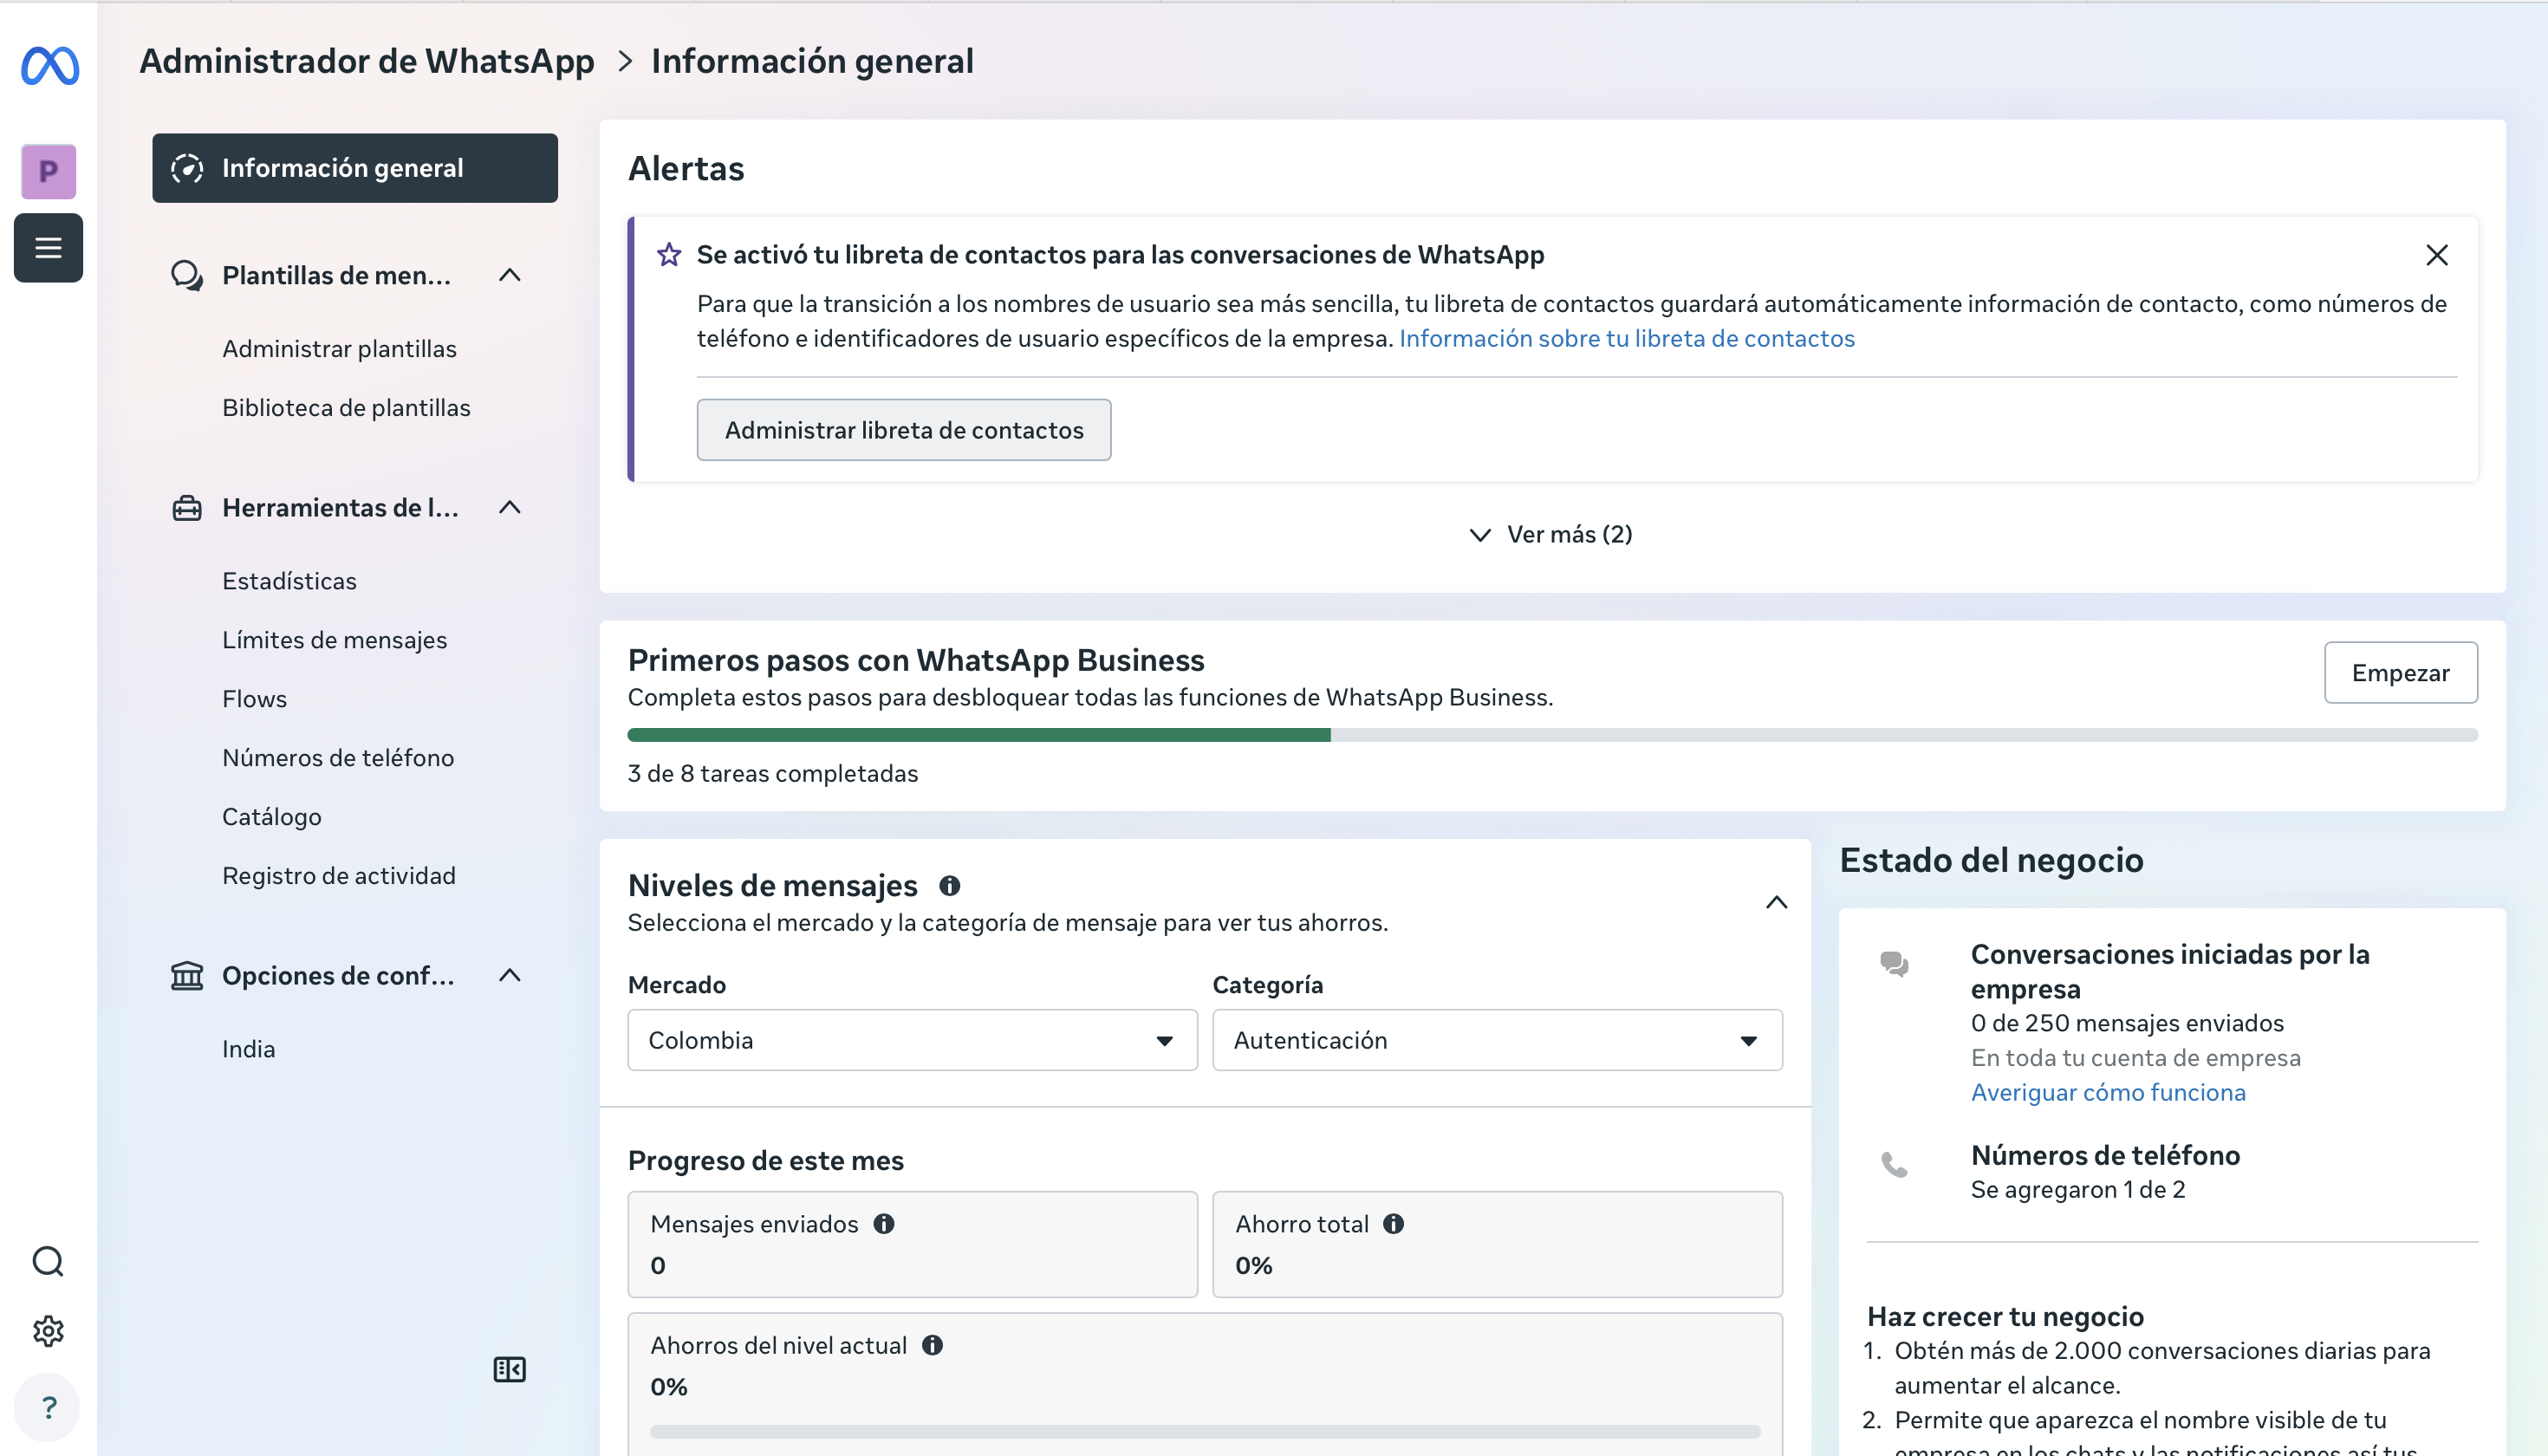
Task: Open Biblioteca de plantillas
Action: (346, 408)
